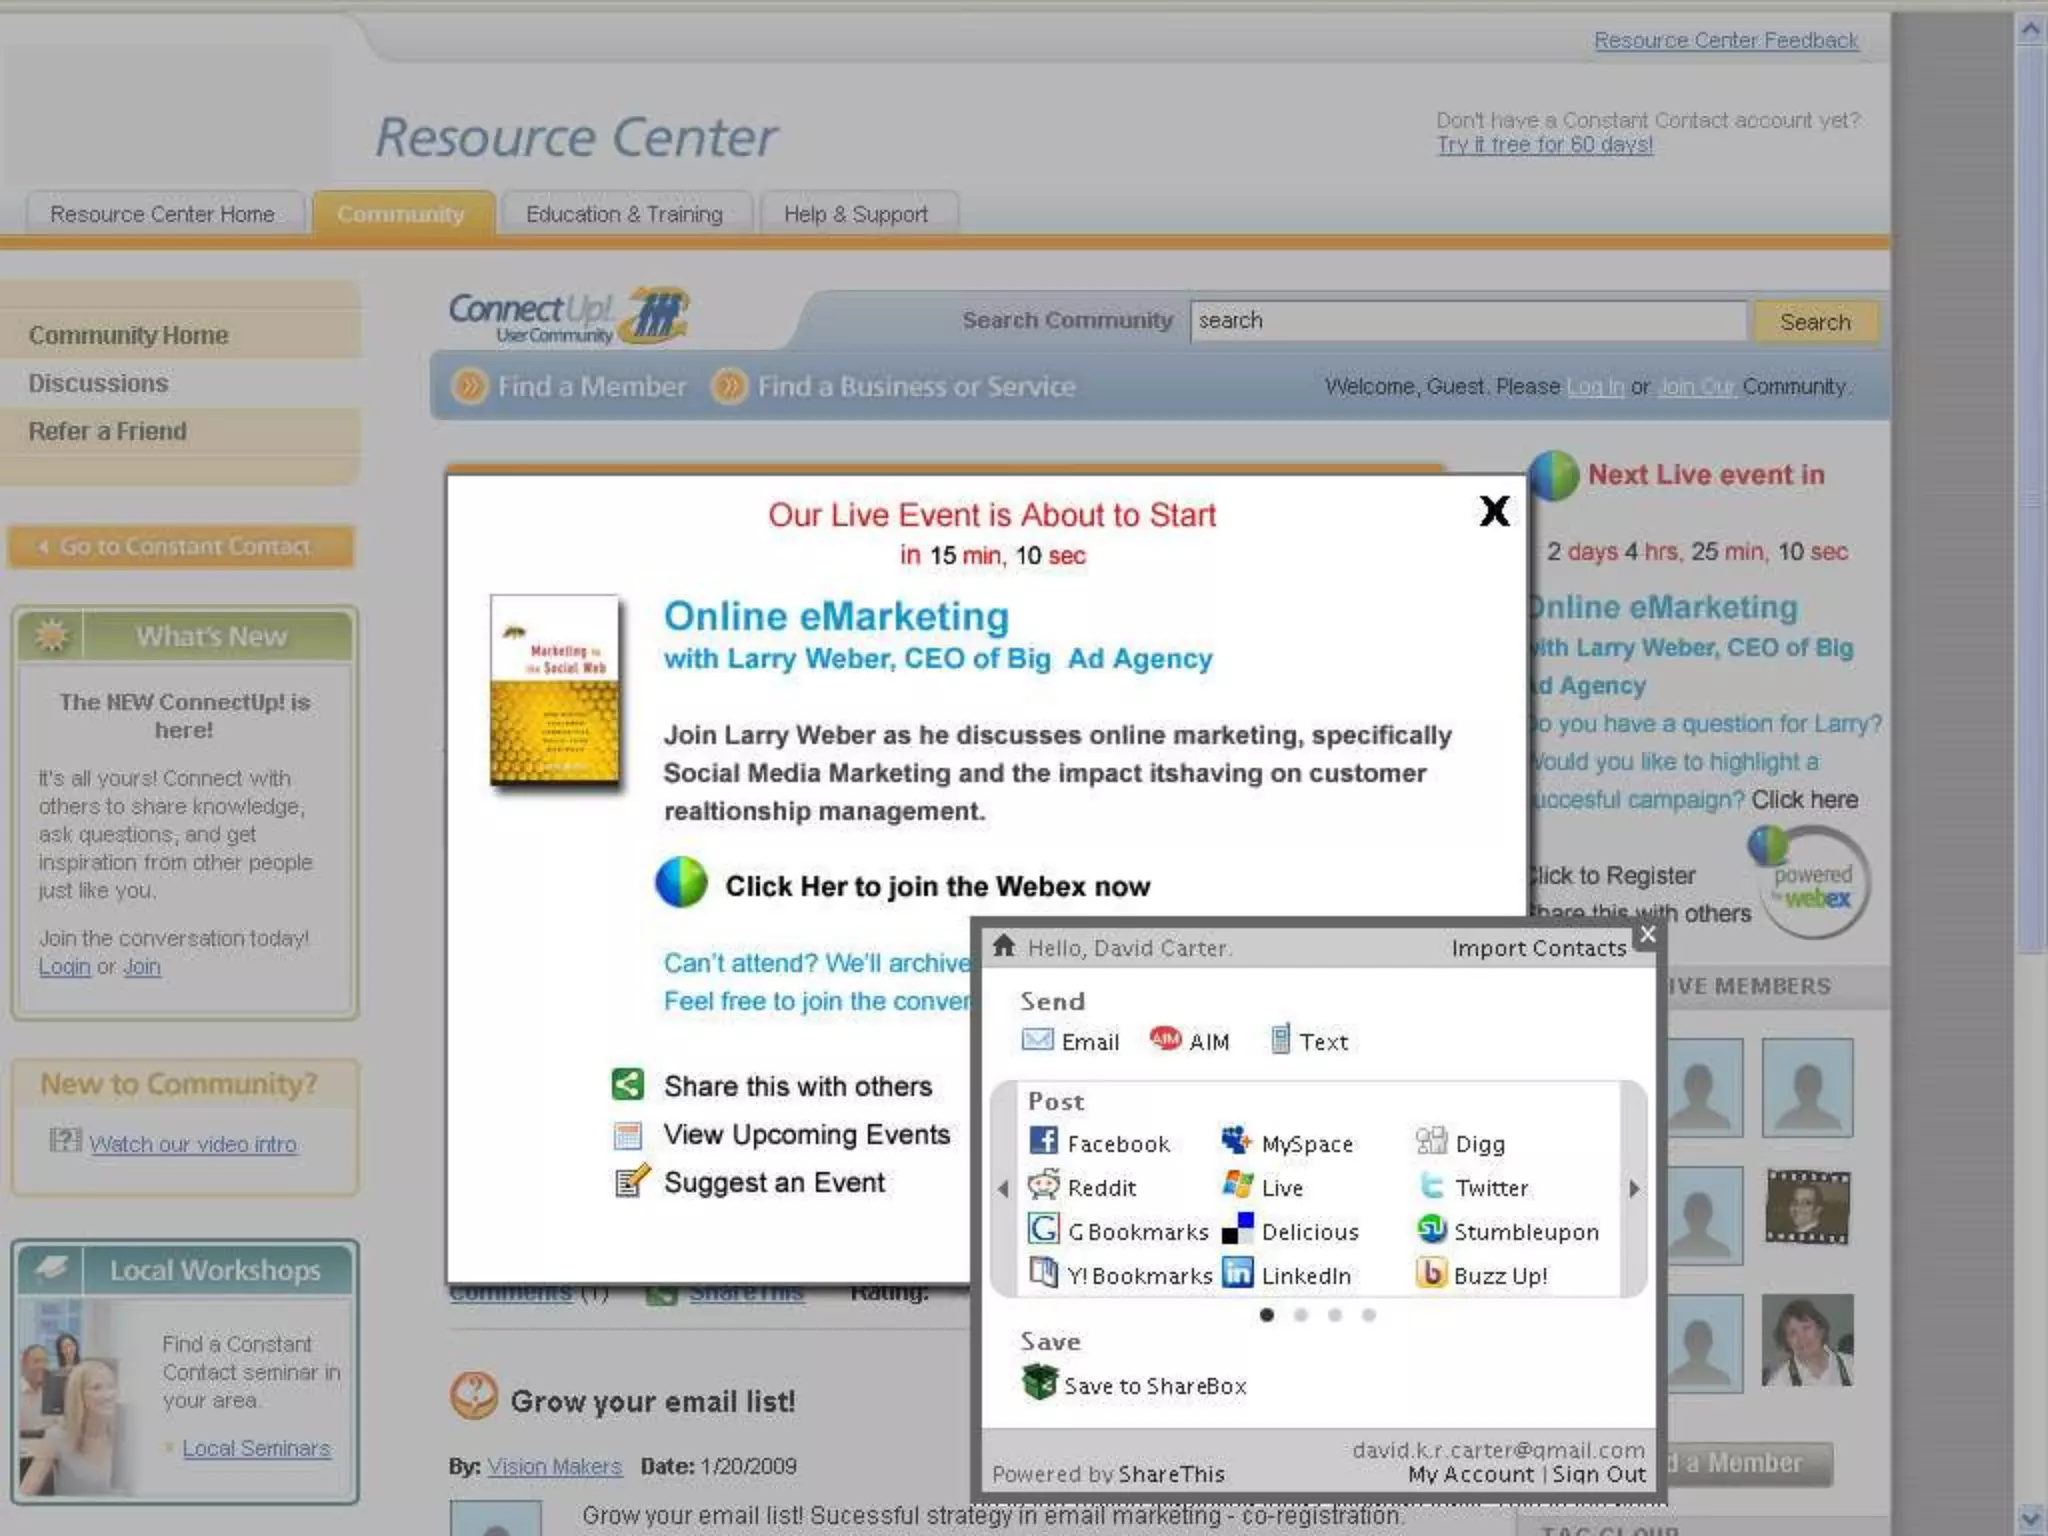Choose the LinkedIn post icon
Screen dimensions: 2048x1536
click(x=1238, y=1273)
